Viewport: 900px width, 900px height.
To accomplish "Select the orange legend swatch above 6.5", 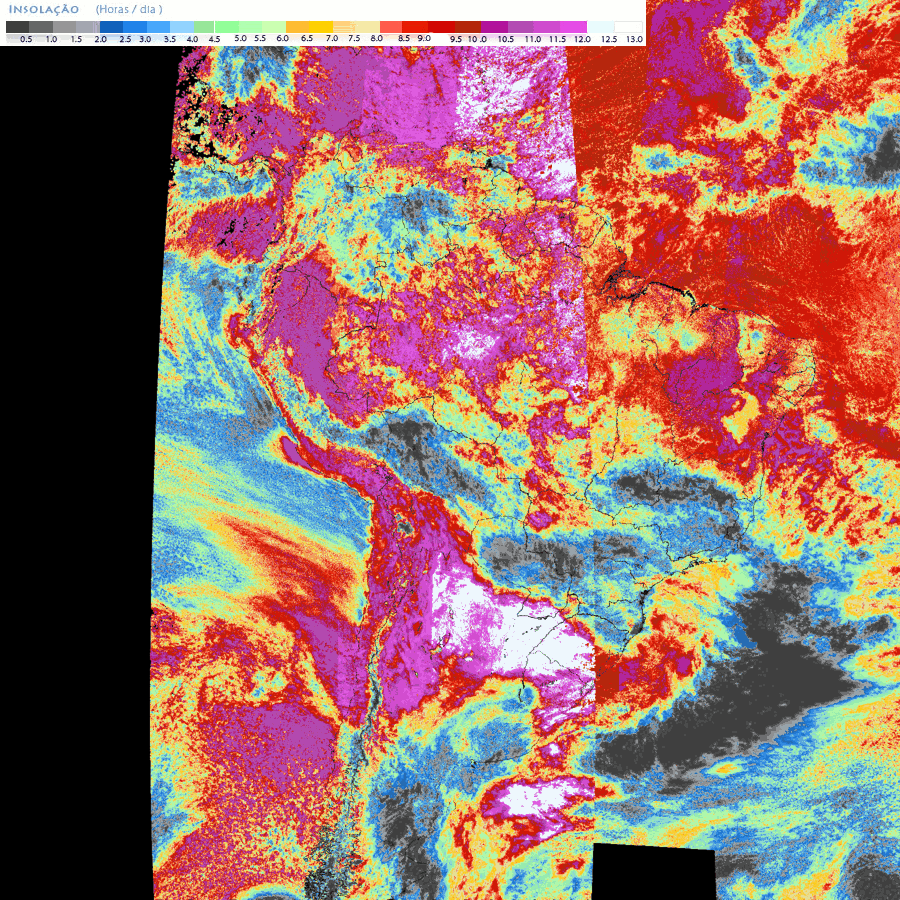I will [297, 27].
